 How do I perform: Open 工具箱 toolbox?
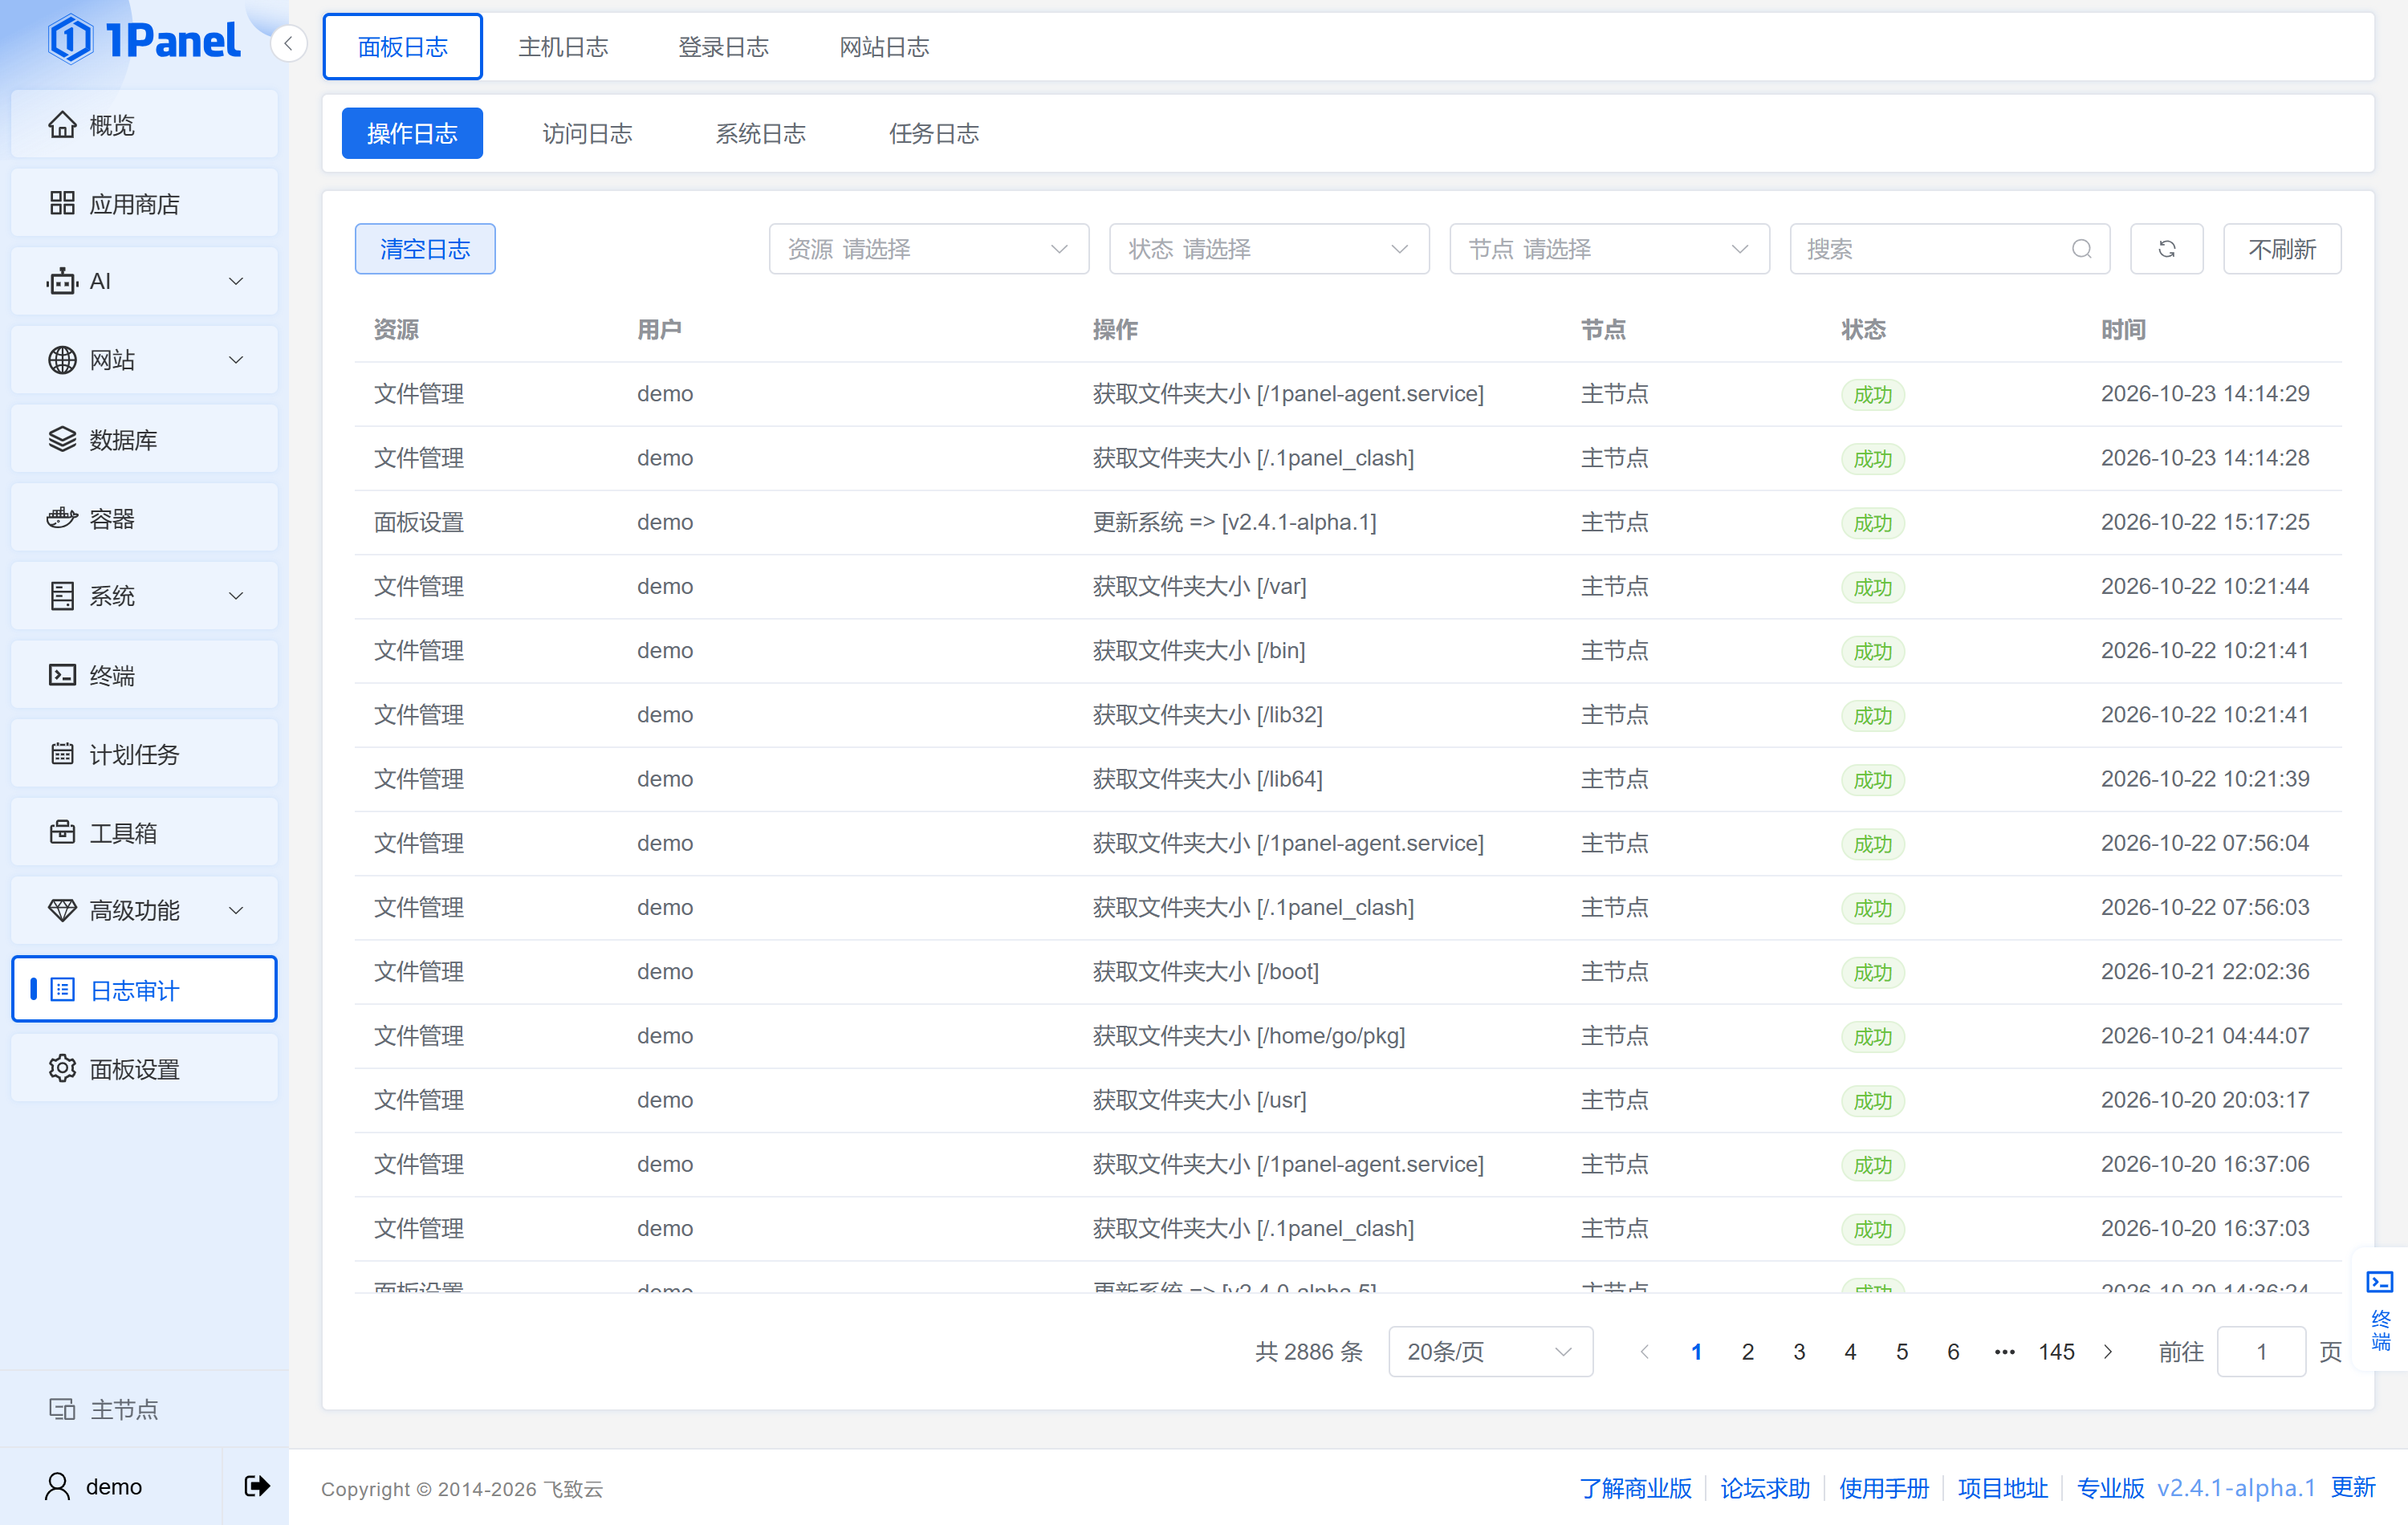pyautogui.click(x=144, y=832)
